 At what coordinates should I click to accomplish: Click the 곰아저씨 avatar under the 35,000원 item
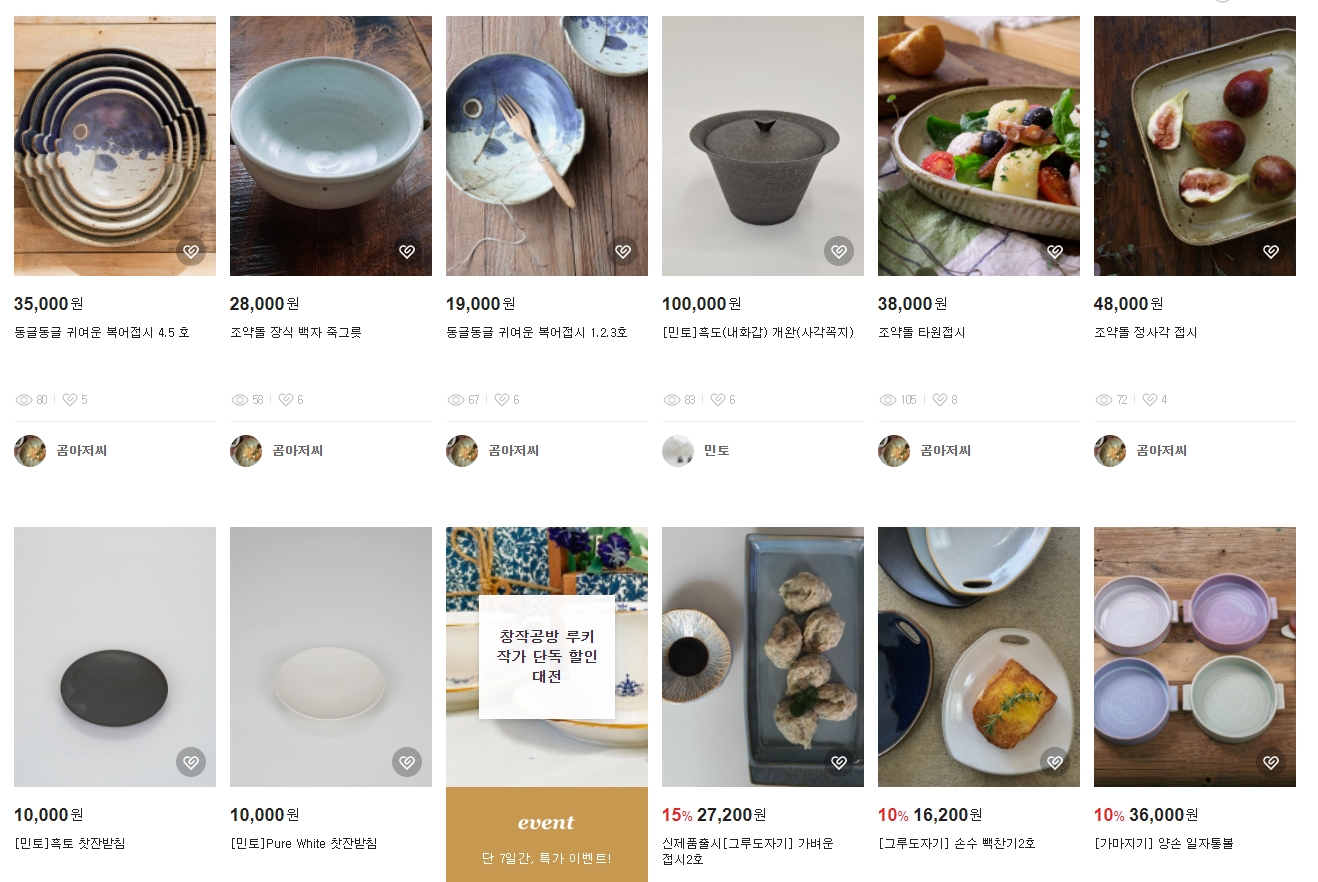coord(30,451)
